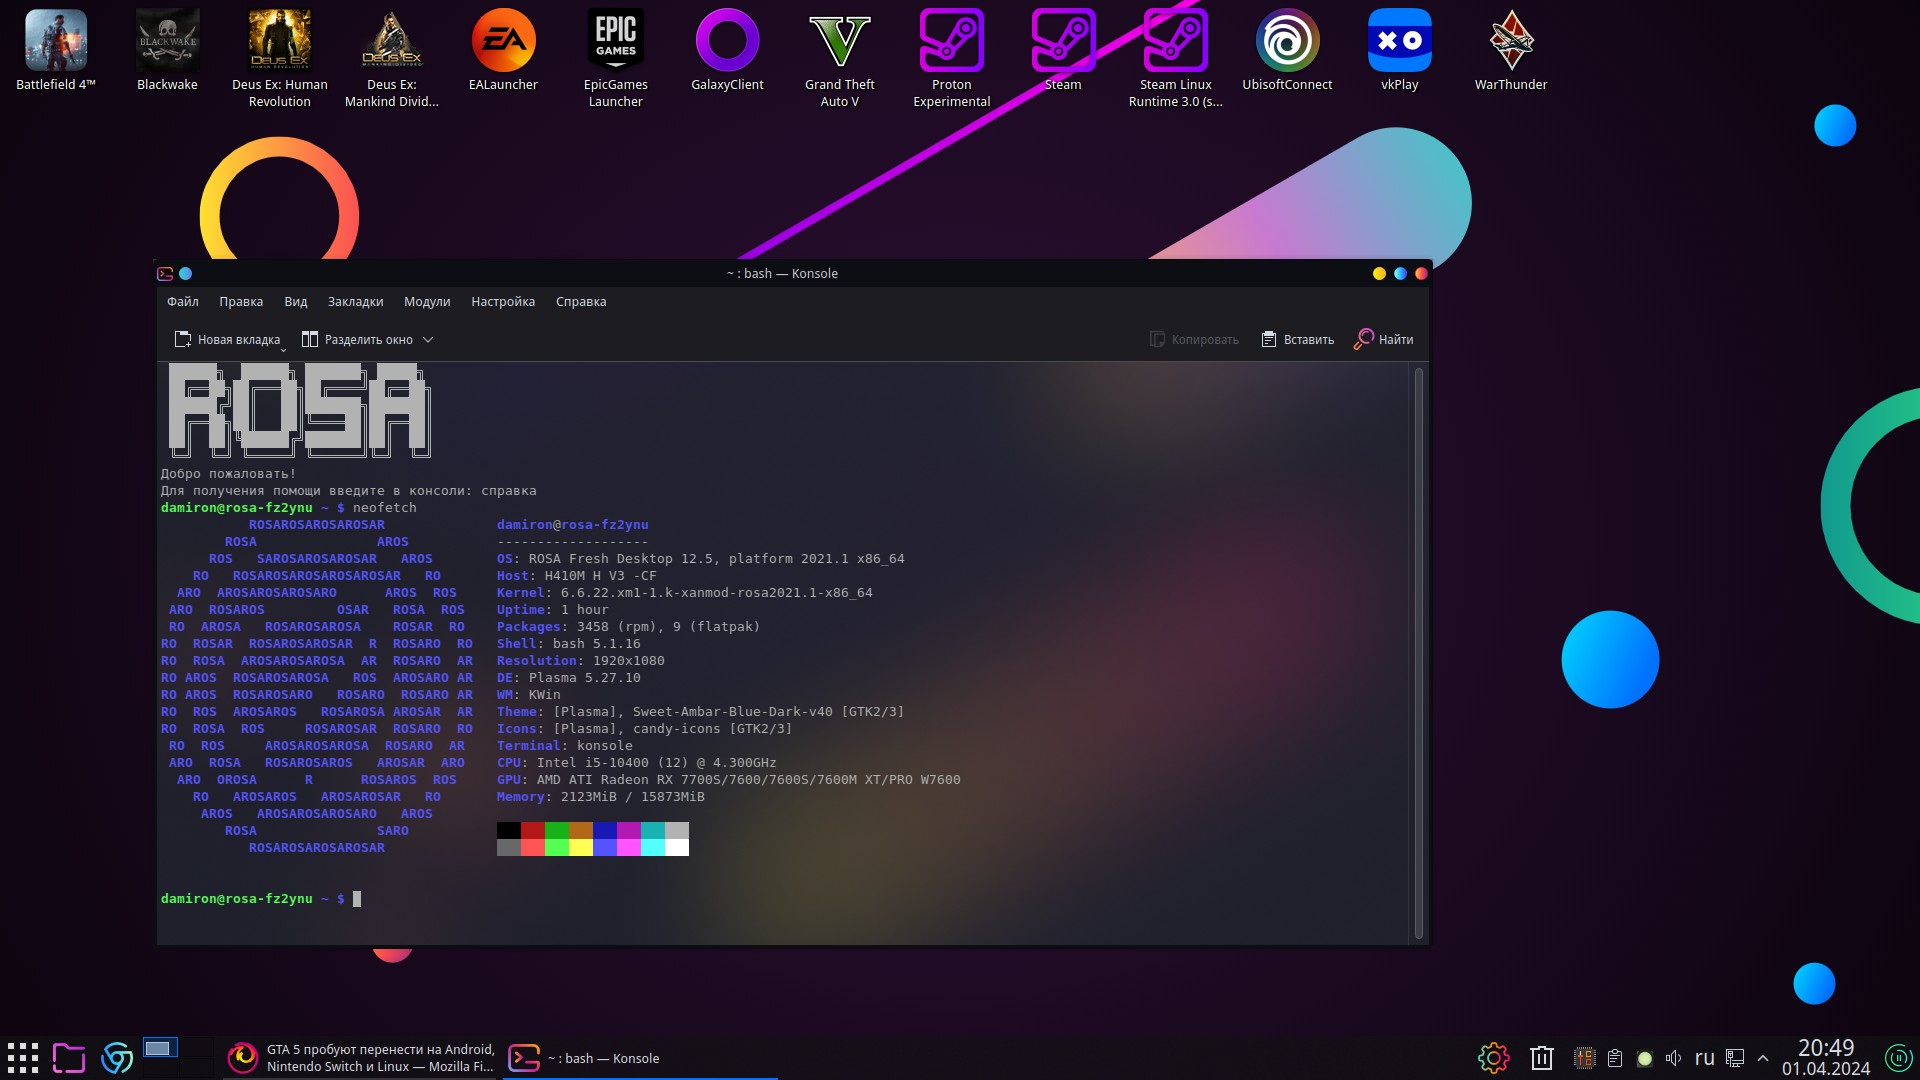Click the yellow color block in neofetch palette
This screenshot has width=1920, height=1080.
(581, 847)
